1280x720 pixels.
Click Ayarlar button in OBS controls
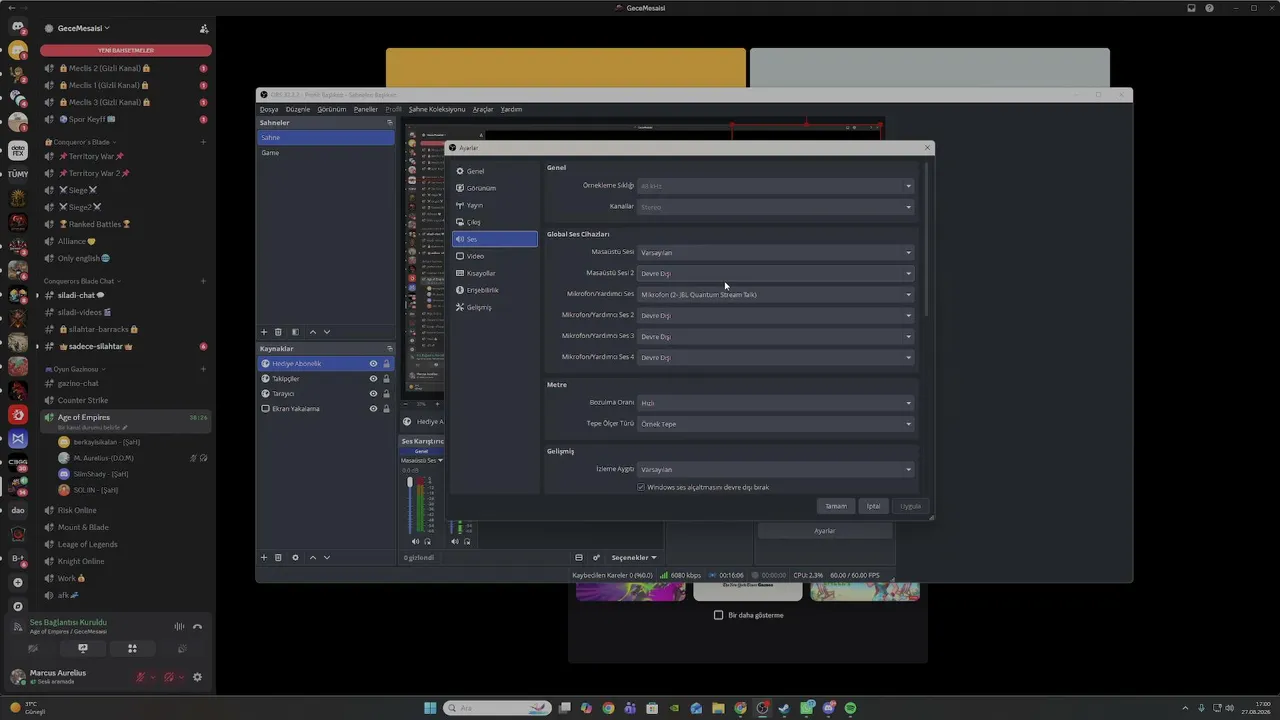pyautogui.click(x=824, y=531)
